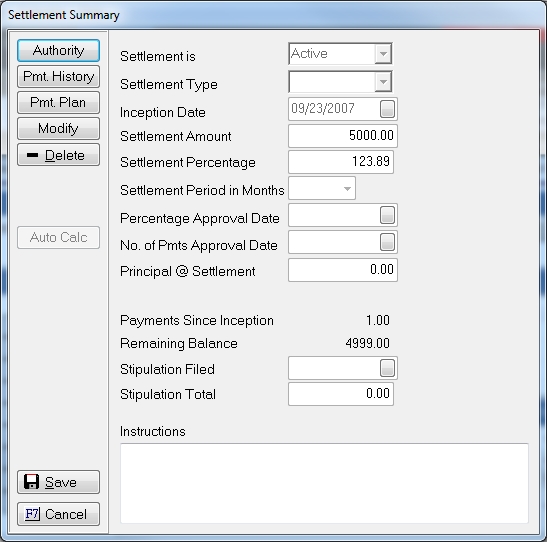This screenshot has width=547, height=542.
Task: Expand the Settlement Type dropdown
Action: 383,82
